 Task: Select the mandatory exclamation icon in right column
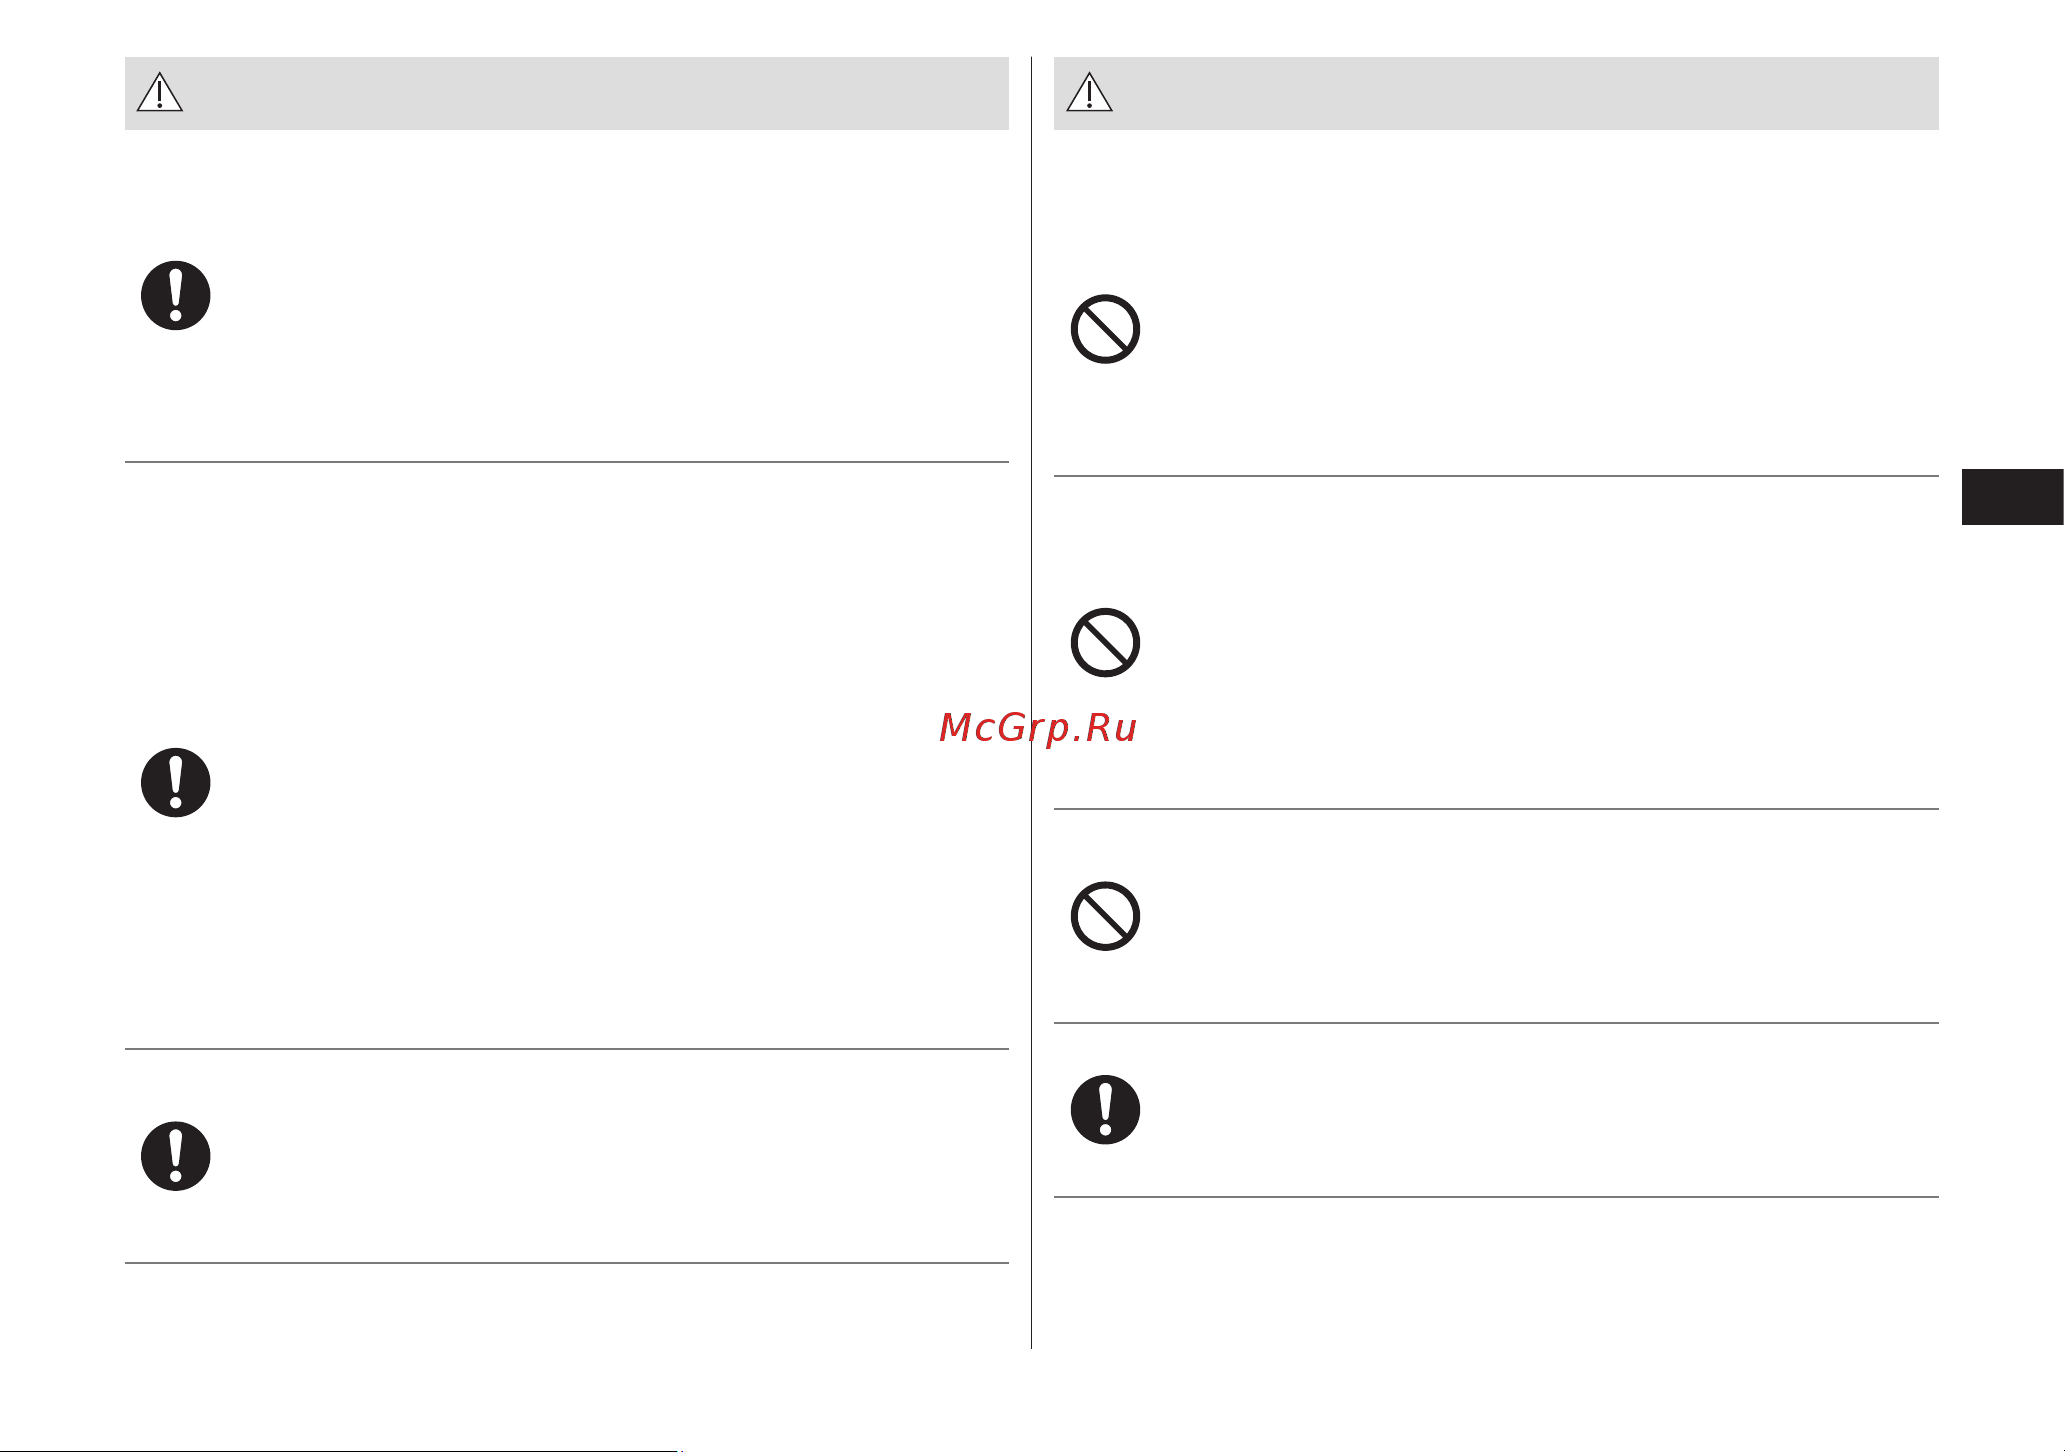[x=1106, y=1110]
